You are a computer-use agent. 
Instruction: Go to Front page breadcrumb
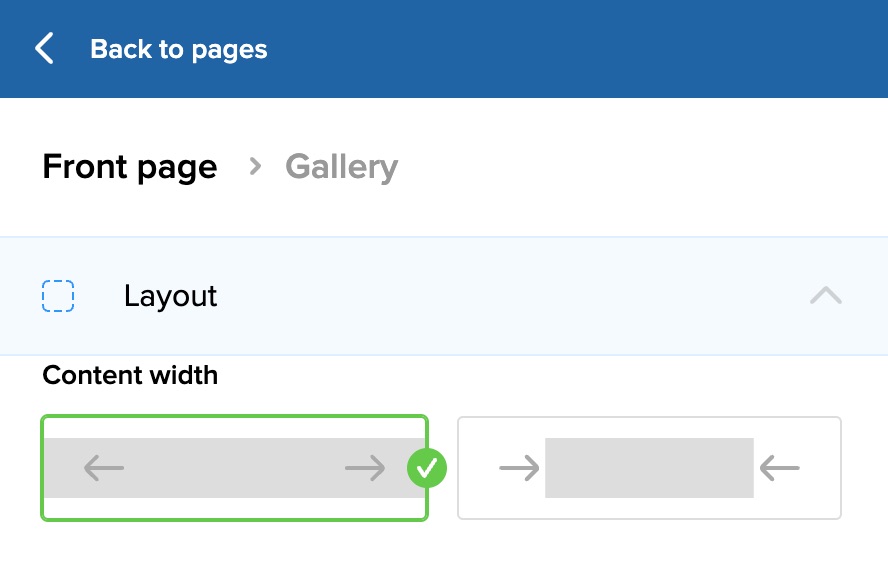click(130, 167)
